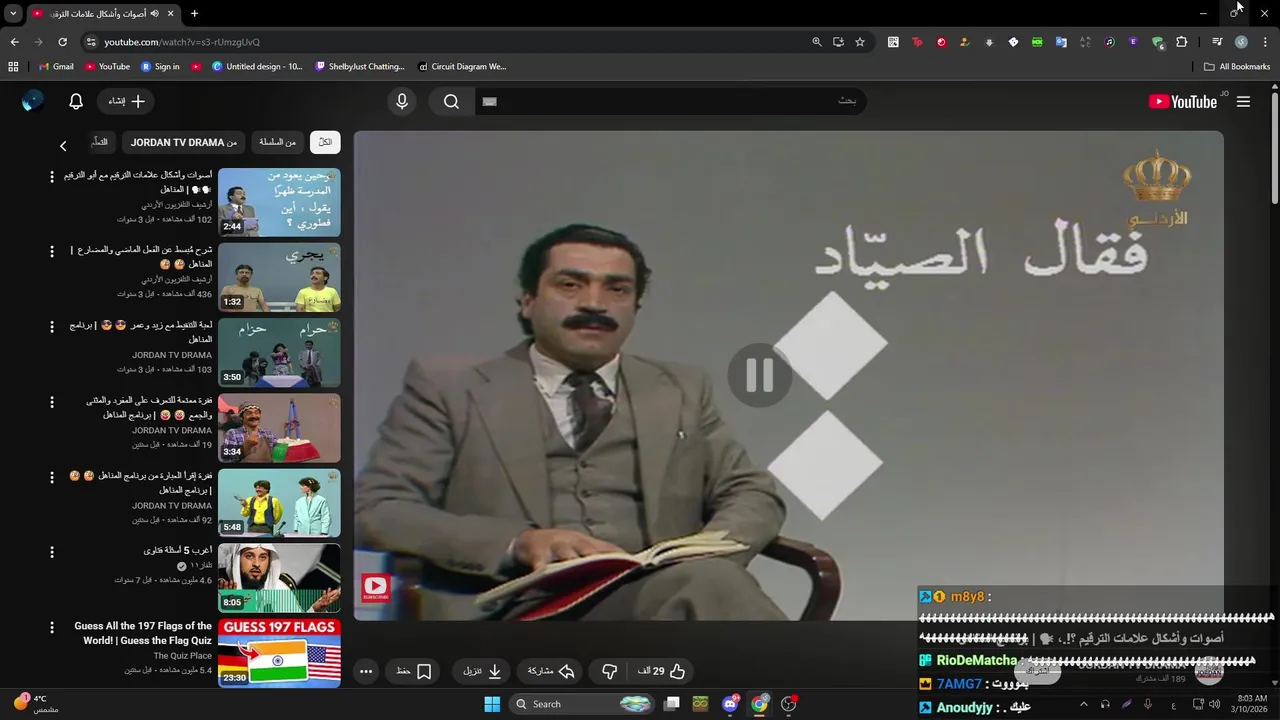This screenshot has height=720, width=1280.
Task: Open the Gmail bookmark
Action: (56, 67)
